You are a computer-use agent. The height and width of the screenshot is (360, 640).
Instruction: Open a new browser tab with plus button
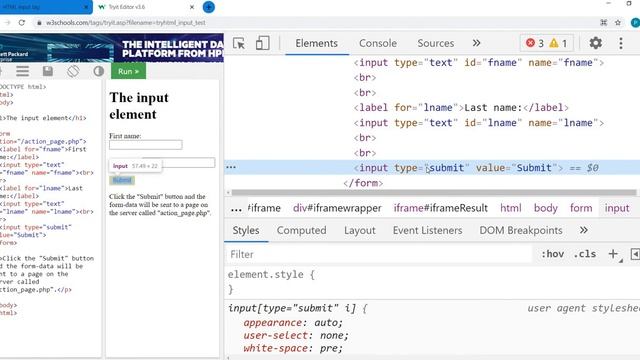coord(209,7)
